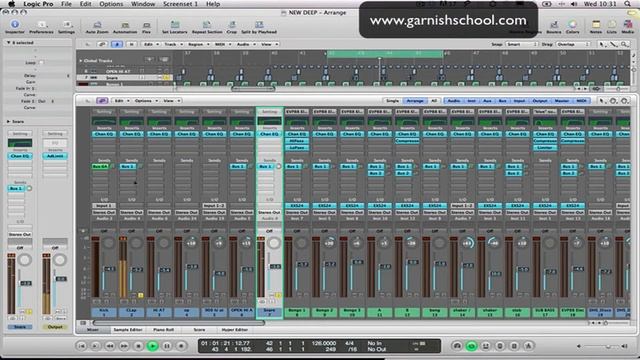
Task: Open the arrange area's Region dropdown
Action: (x=198, y=44)
